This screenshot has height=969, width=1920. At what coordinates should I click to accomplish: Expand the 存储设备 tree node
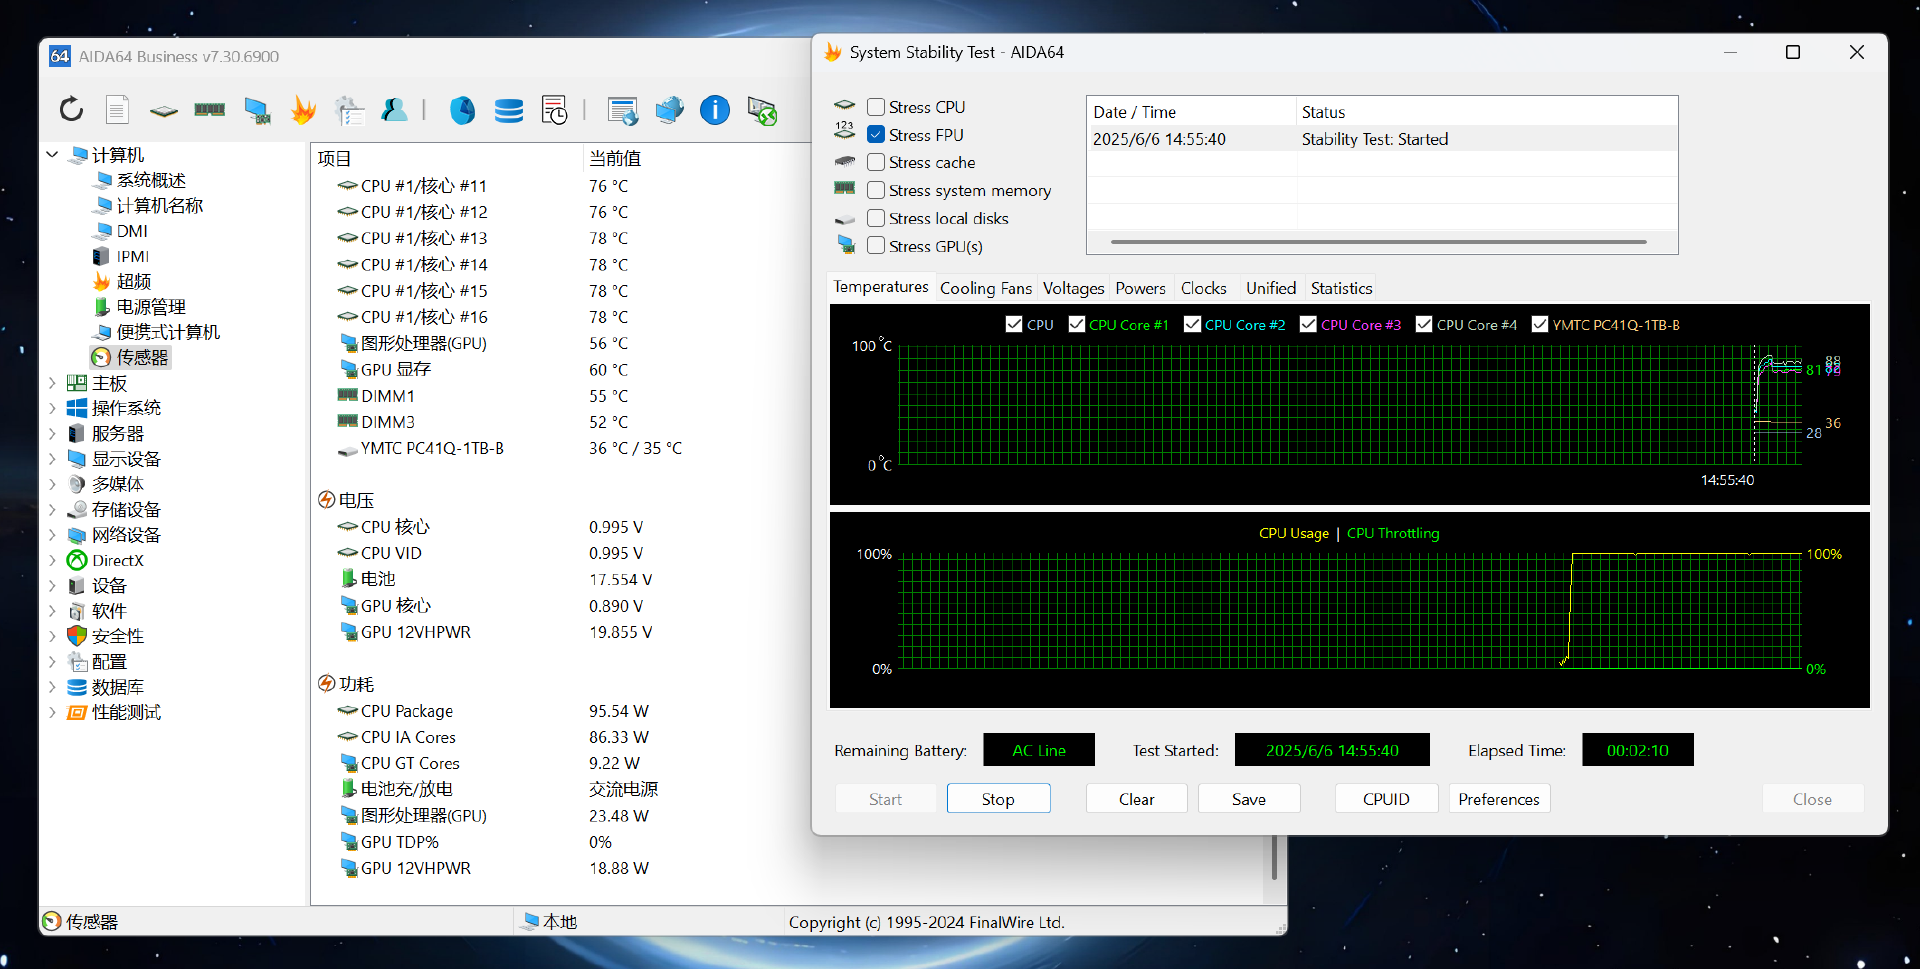pyautogui.click(x=52, y=510)
